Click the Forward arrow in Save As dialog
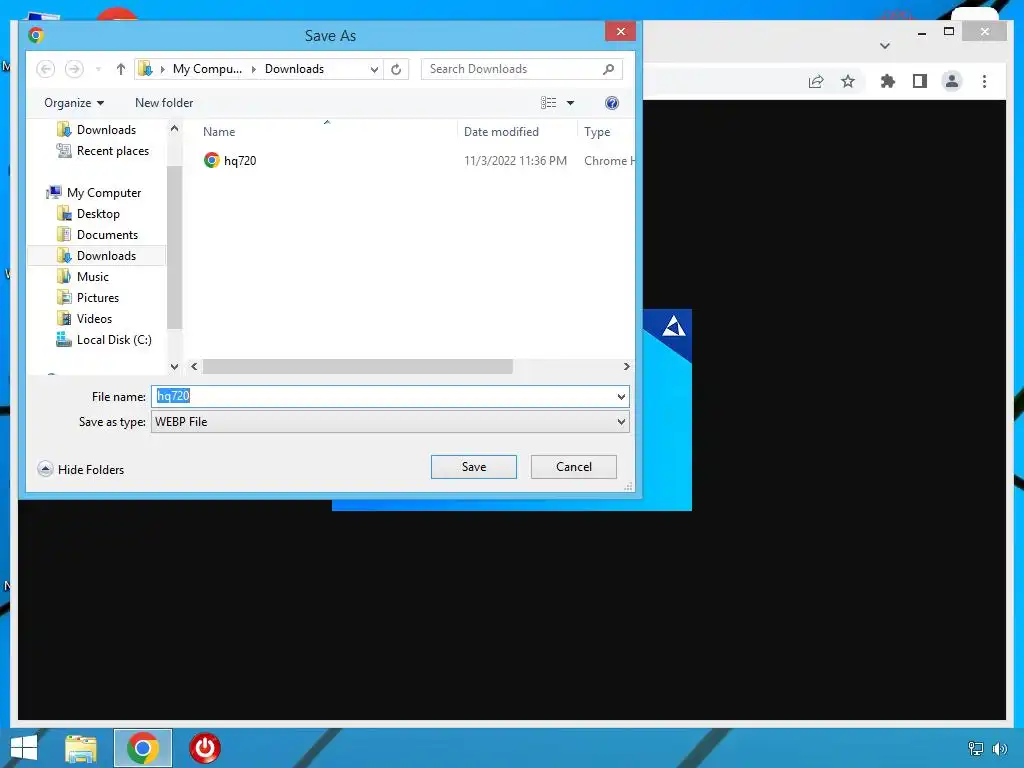This screenshot has width=1024, height=768. (74, 69)
